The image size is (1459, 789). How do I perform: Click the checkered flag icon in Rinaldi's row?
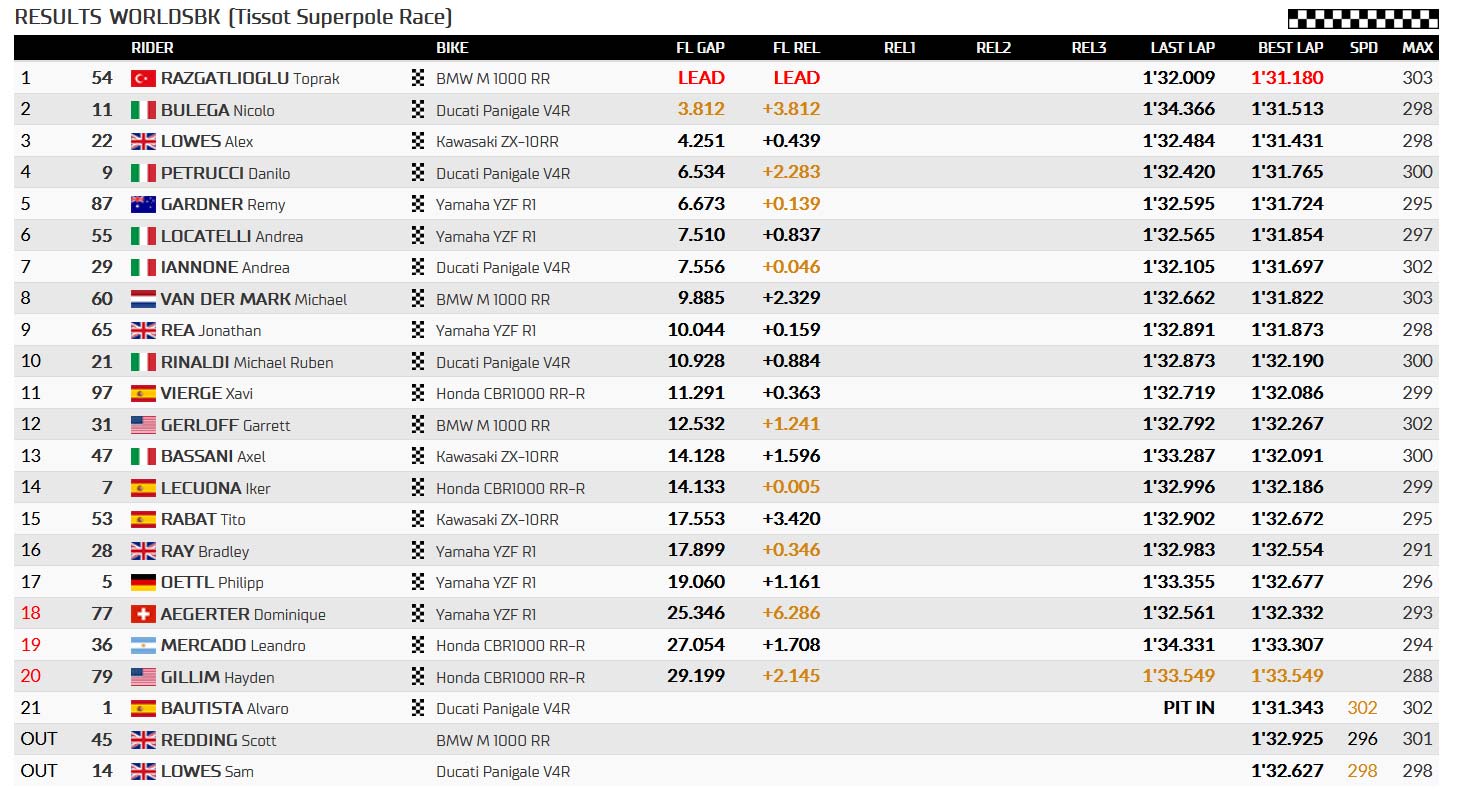(x=418, y=362)
